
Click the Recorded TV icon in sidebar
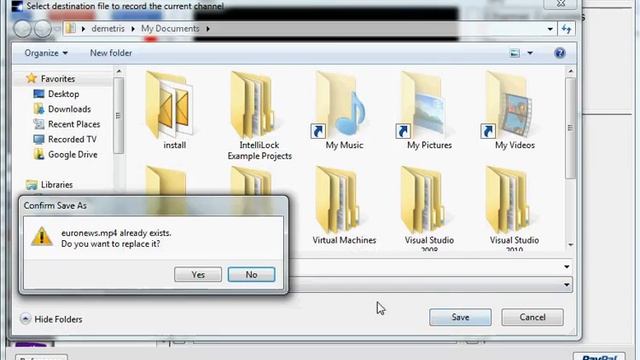click(x=39, y=139)
